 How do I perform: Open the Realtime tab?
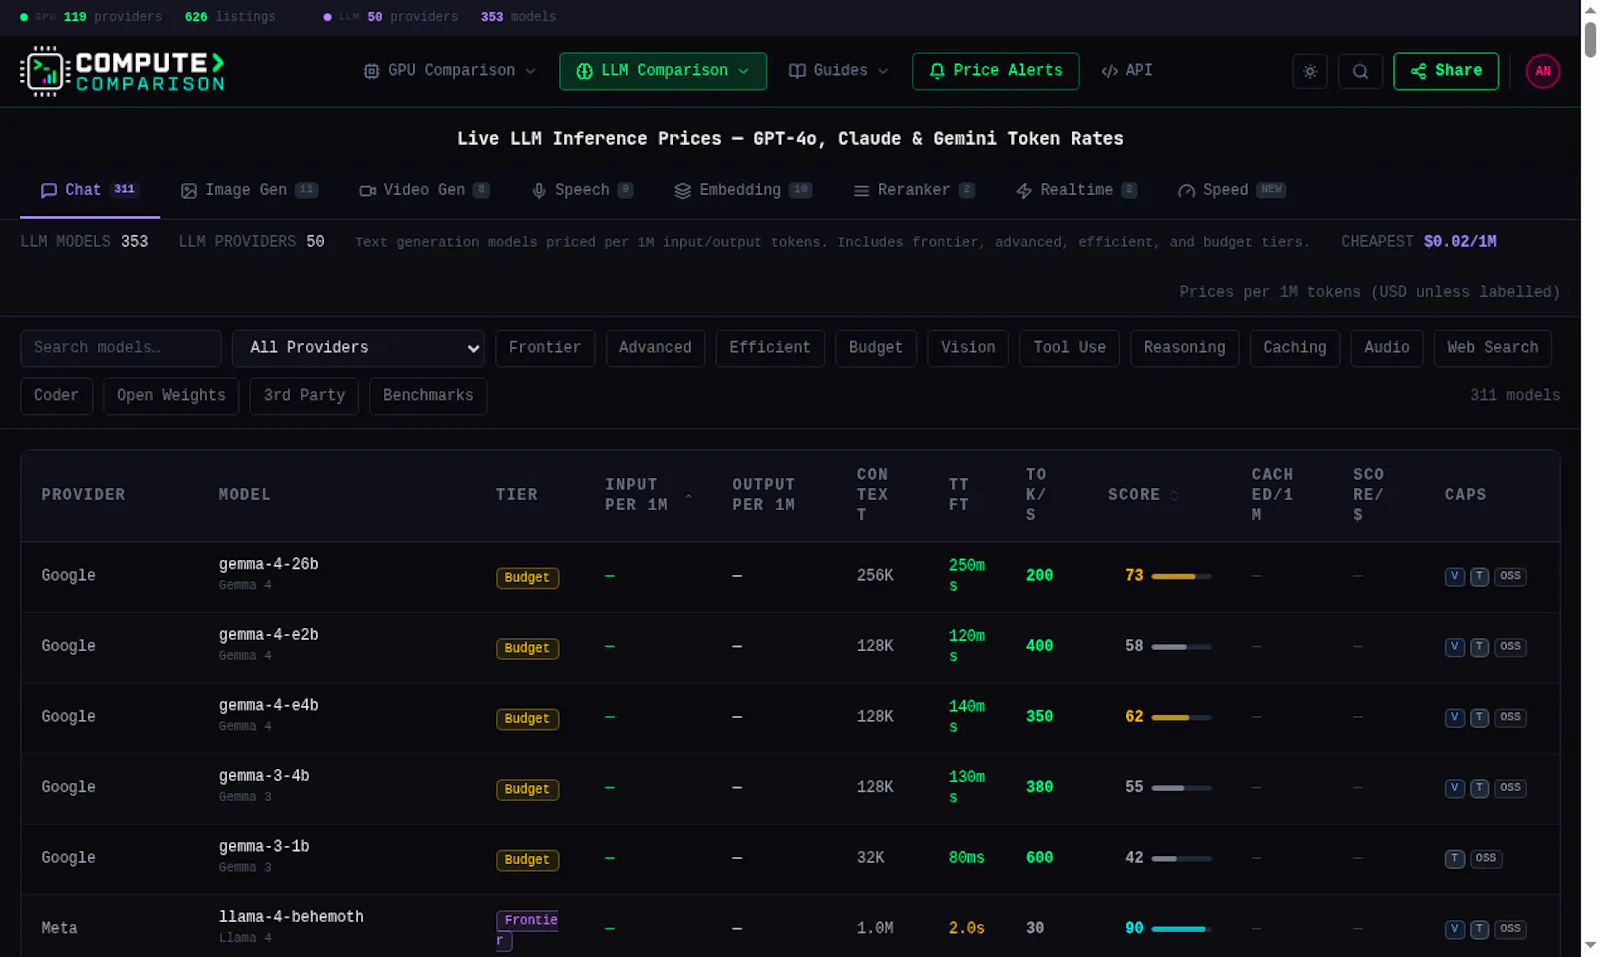coord(1076,190)
